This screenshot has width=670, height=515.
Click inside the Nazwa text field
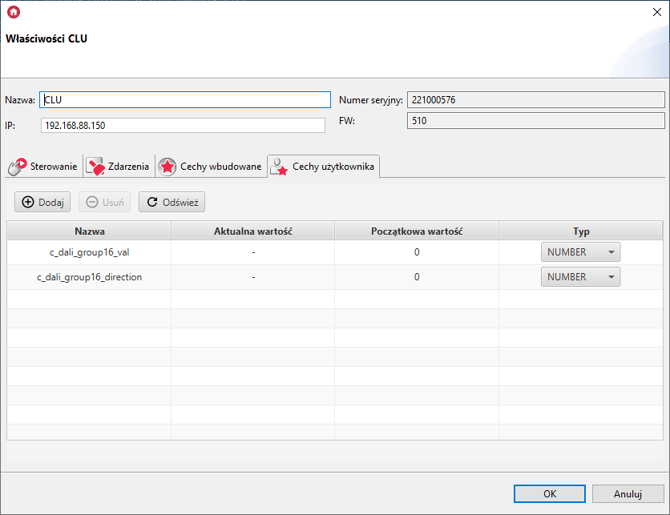tap(184, 100)
